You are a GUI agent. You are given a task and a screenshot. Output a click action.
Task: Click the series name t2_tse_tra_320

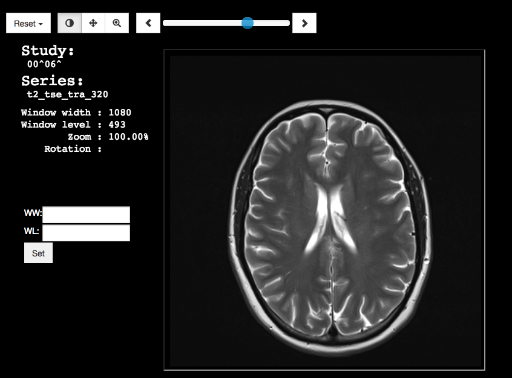click(68, 95)
